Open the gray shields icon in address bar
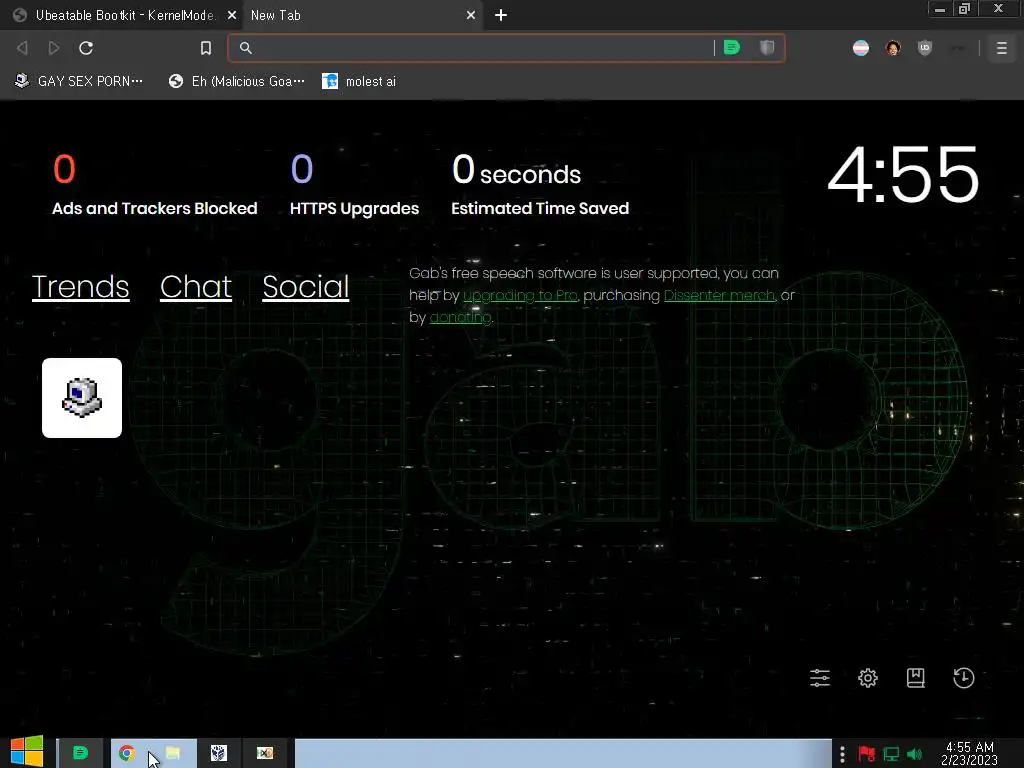The height and width of the screenshot is (768, 1024). click(x=767, y=48)
